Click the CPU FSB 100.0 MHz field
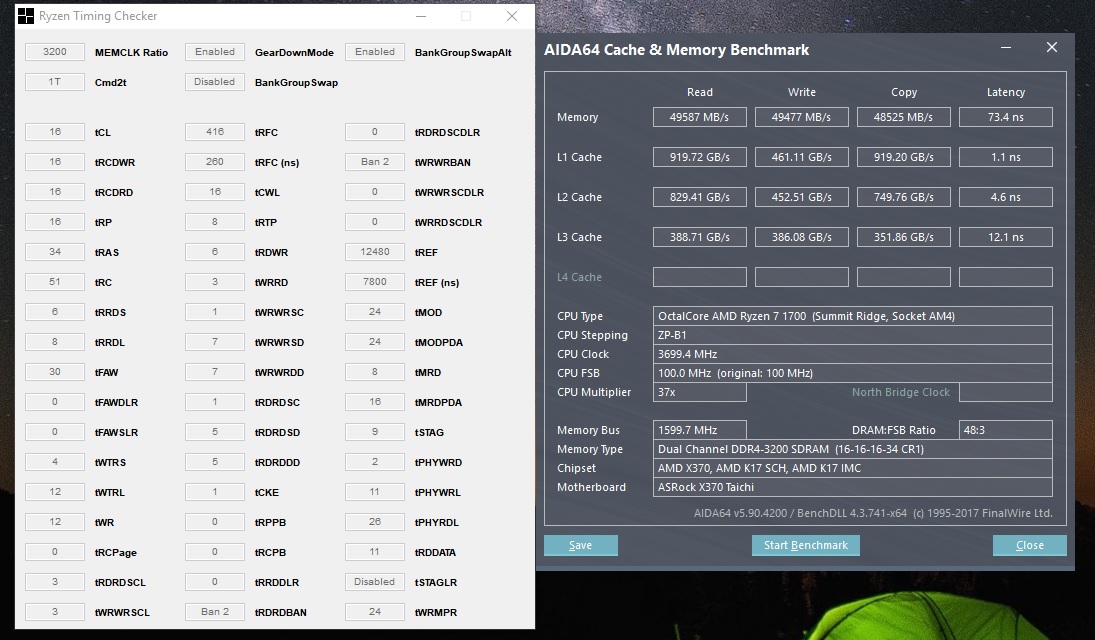 pos(853,373)
